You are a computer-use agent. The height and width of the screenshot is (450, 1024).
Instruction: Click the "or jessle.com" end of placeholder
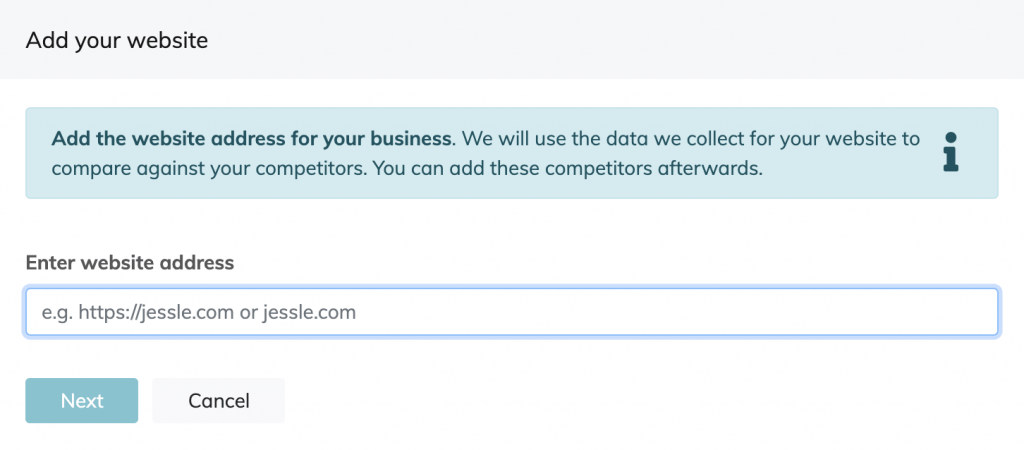tap(298, 312)
